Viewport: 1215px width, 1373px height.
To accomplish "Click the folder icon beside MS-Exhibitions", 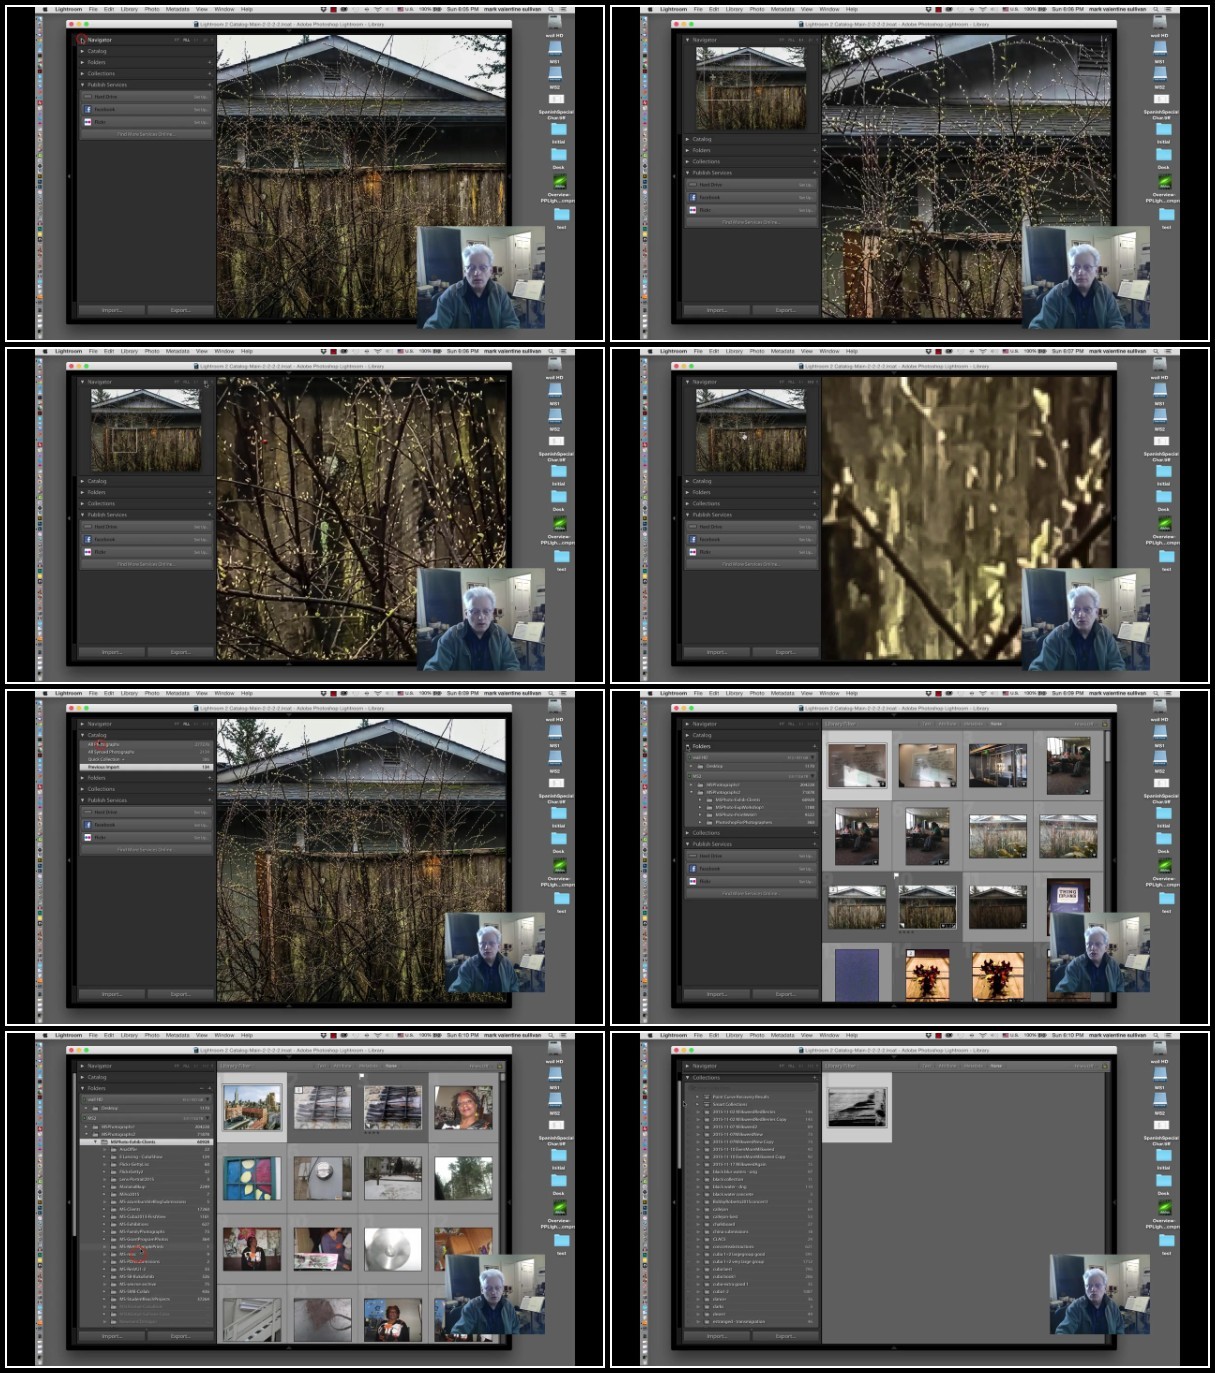I will [113, 1224].
